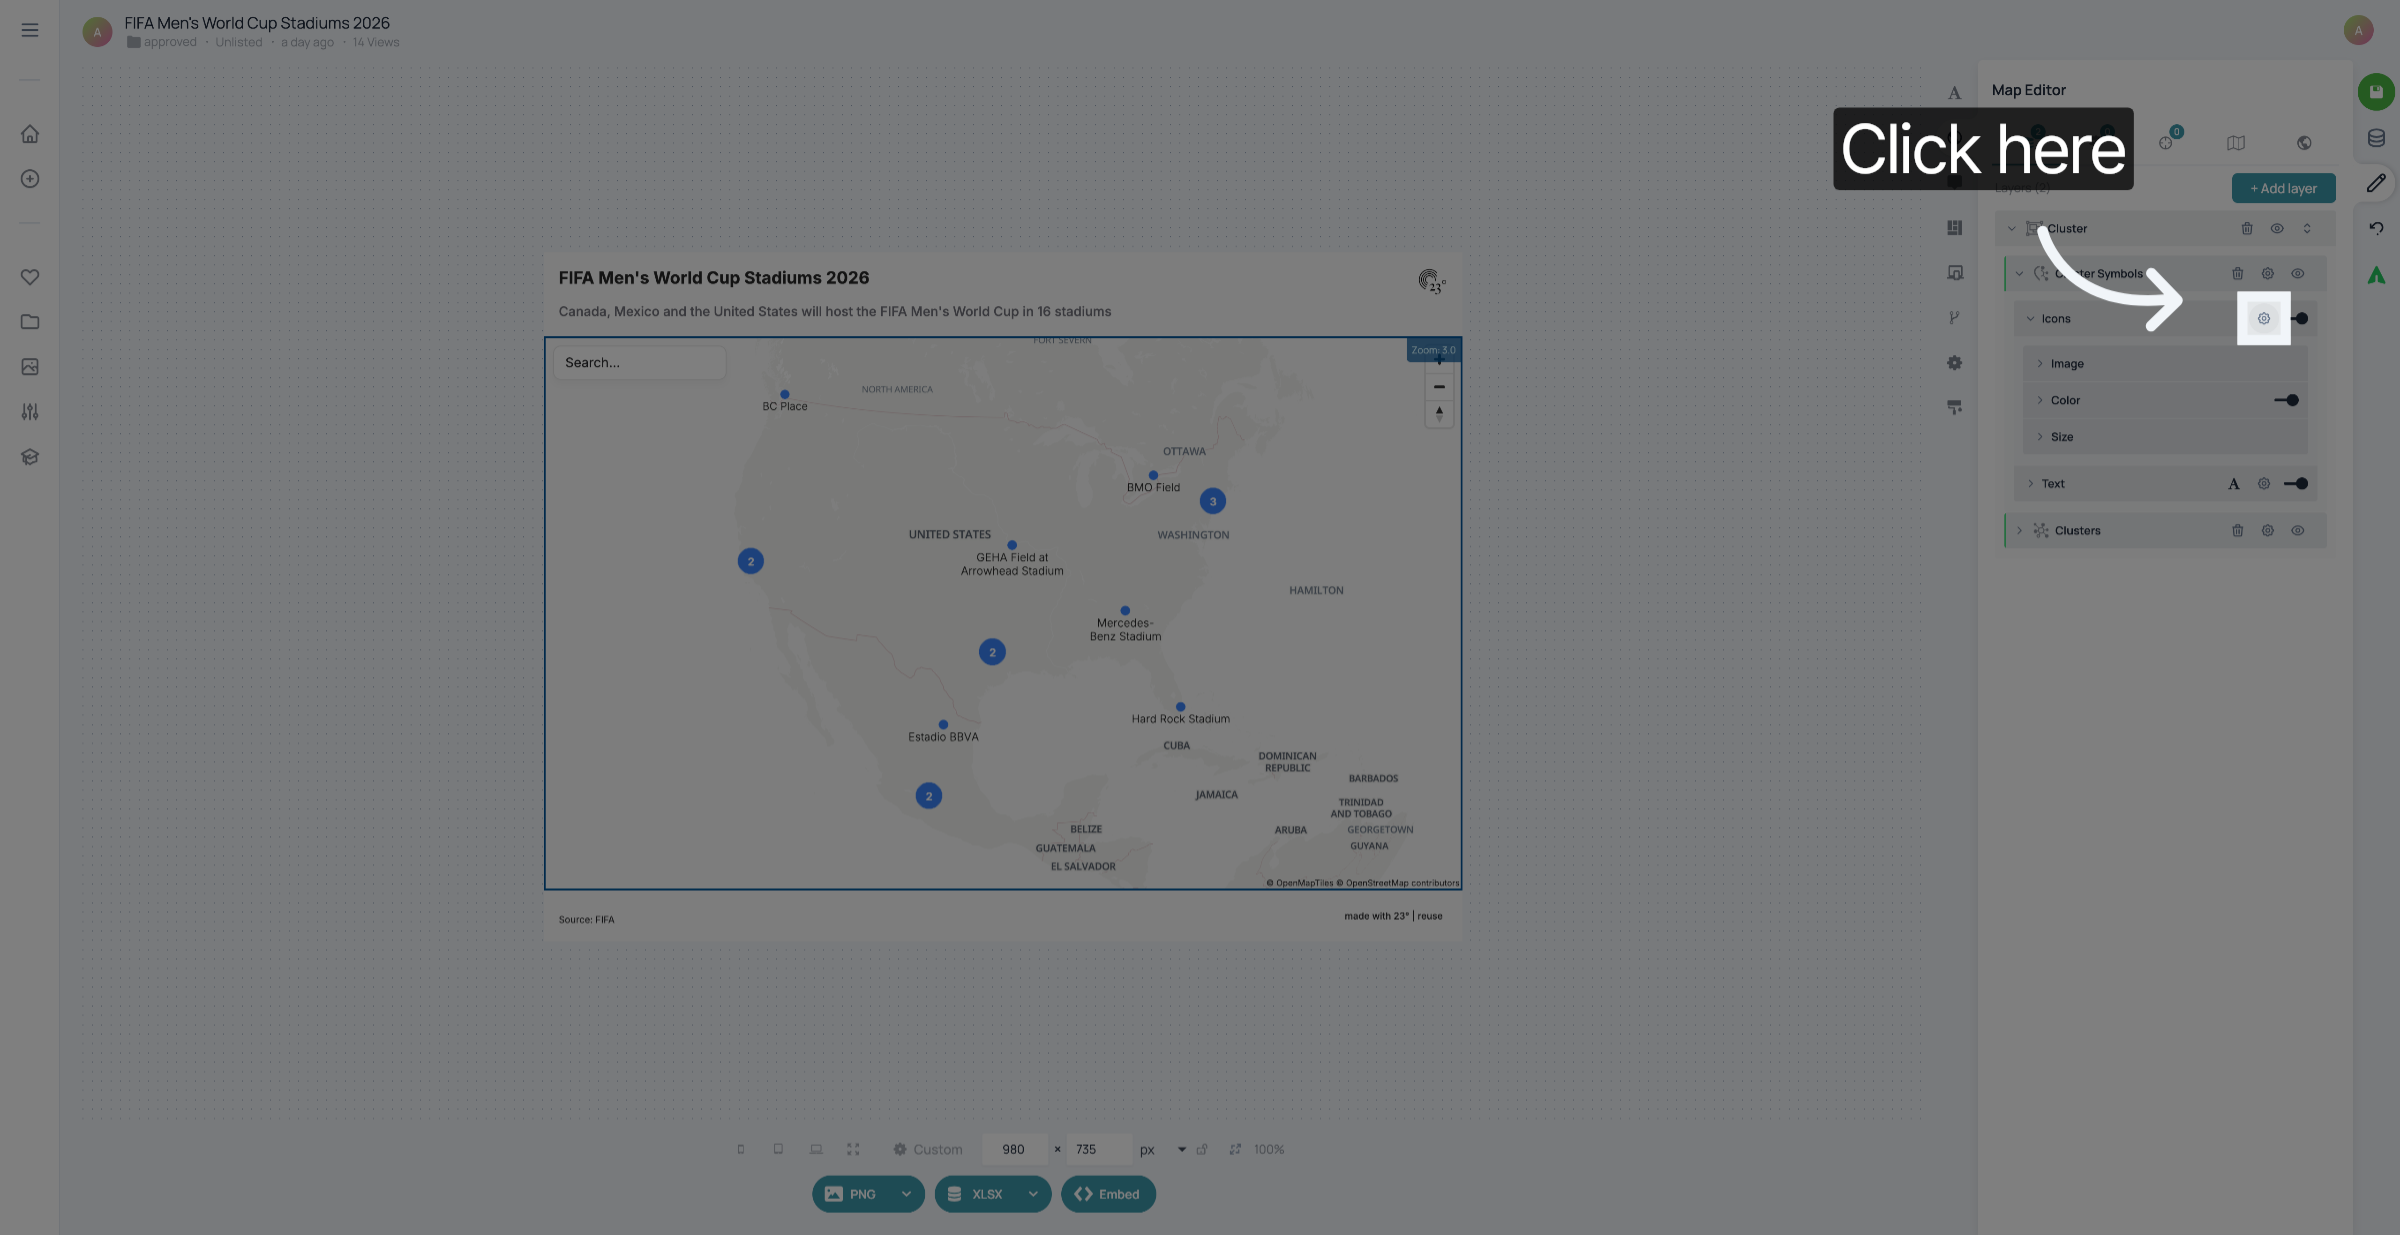
Task: Toggle visibility of the Cluster layer
Action: pyautogui.click(x=2277, y=229)
